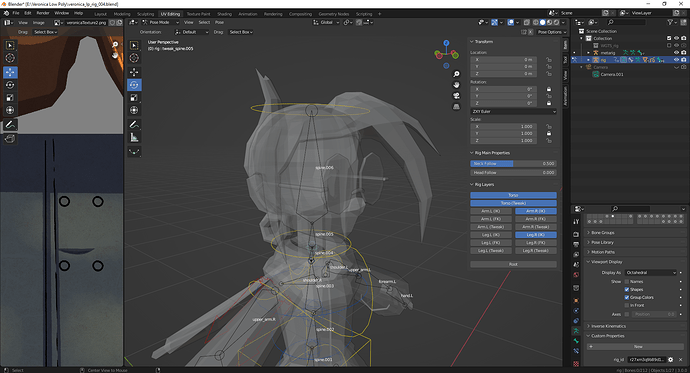Select the Rotate tool in the UV editor toolbar
Image resolution: width=690 pixels, height=373 pixels.
[10, 85]
